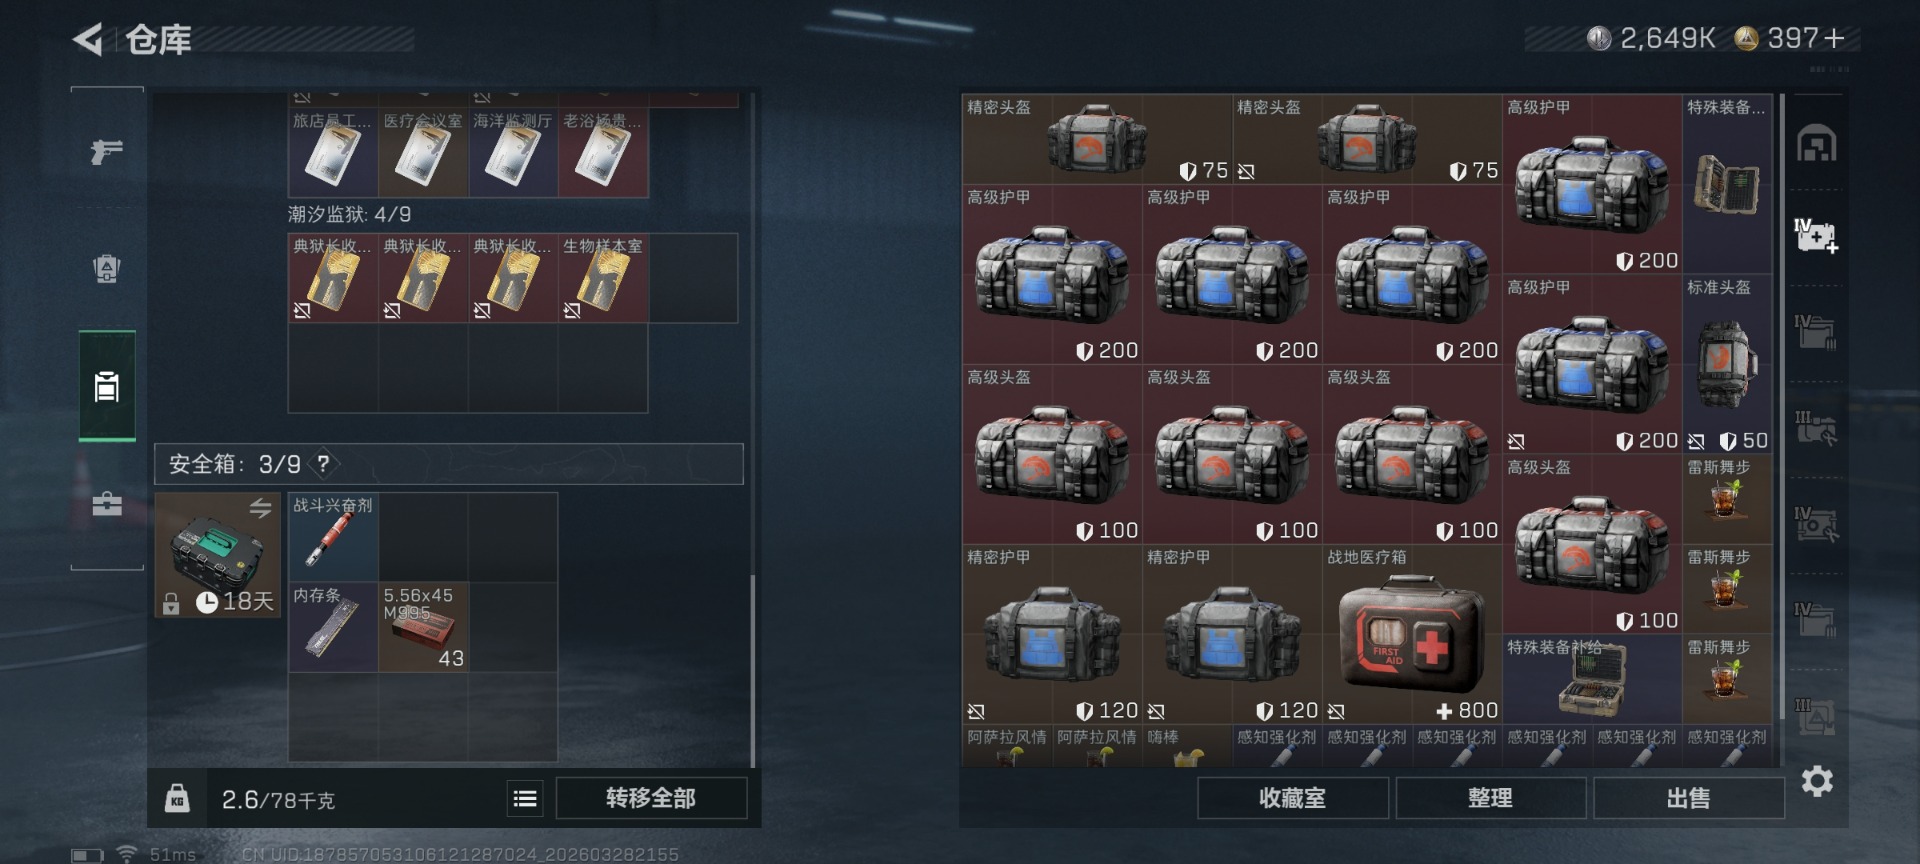This screenshot has width=1920, height=864.
Task: Click the left inventory scrollbar thumb
Action: tap(752, 670)
